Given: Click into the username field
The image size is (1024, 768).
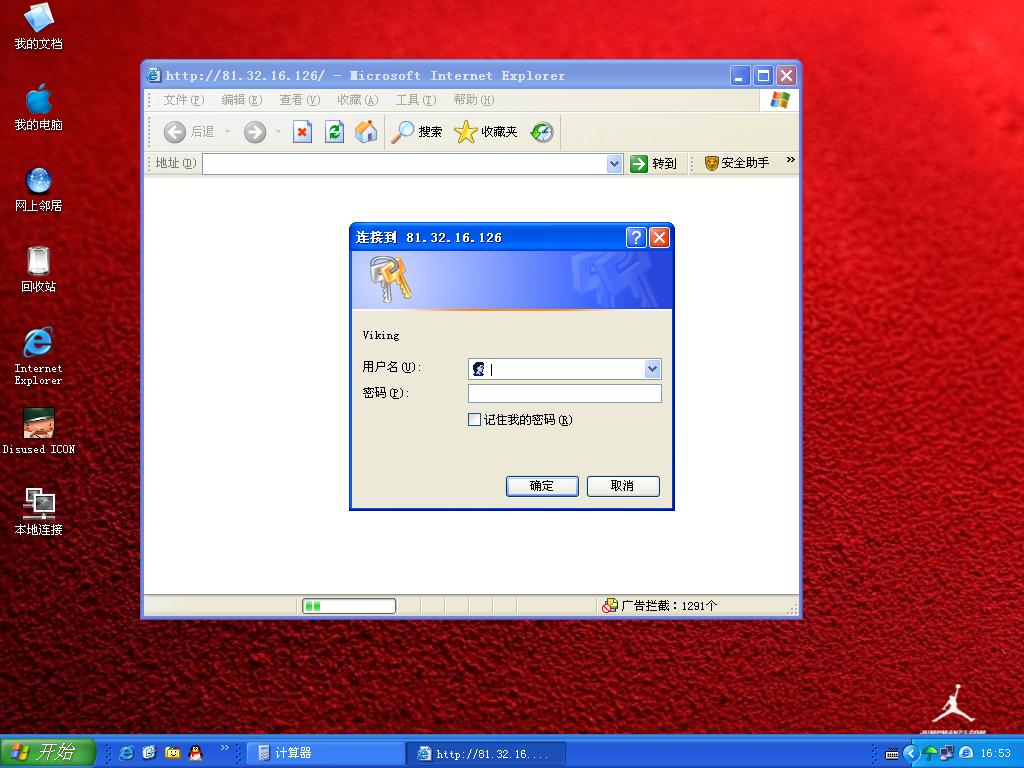Looking at the screenshot, I should (x=564, y=369).
